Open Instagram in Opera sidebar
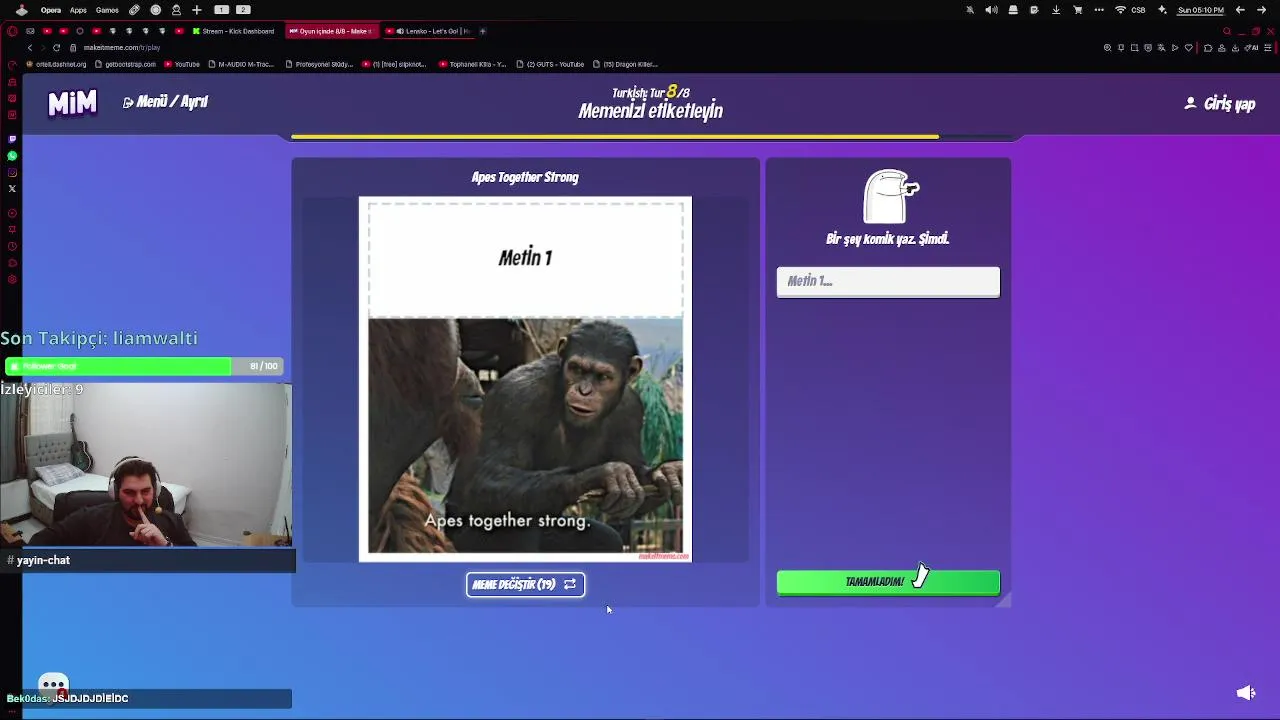1280x720 pixels. (x=12, y=172)
